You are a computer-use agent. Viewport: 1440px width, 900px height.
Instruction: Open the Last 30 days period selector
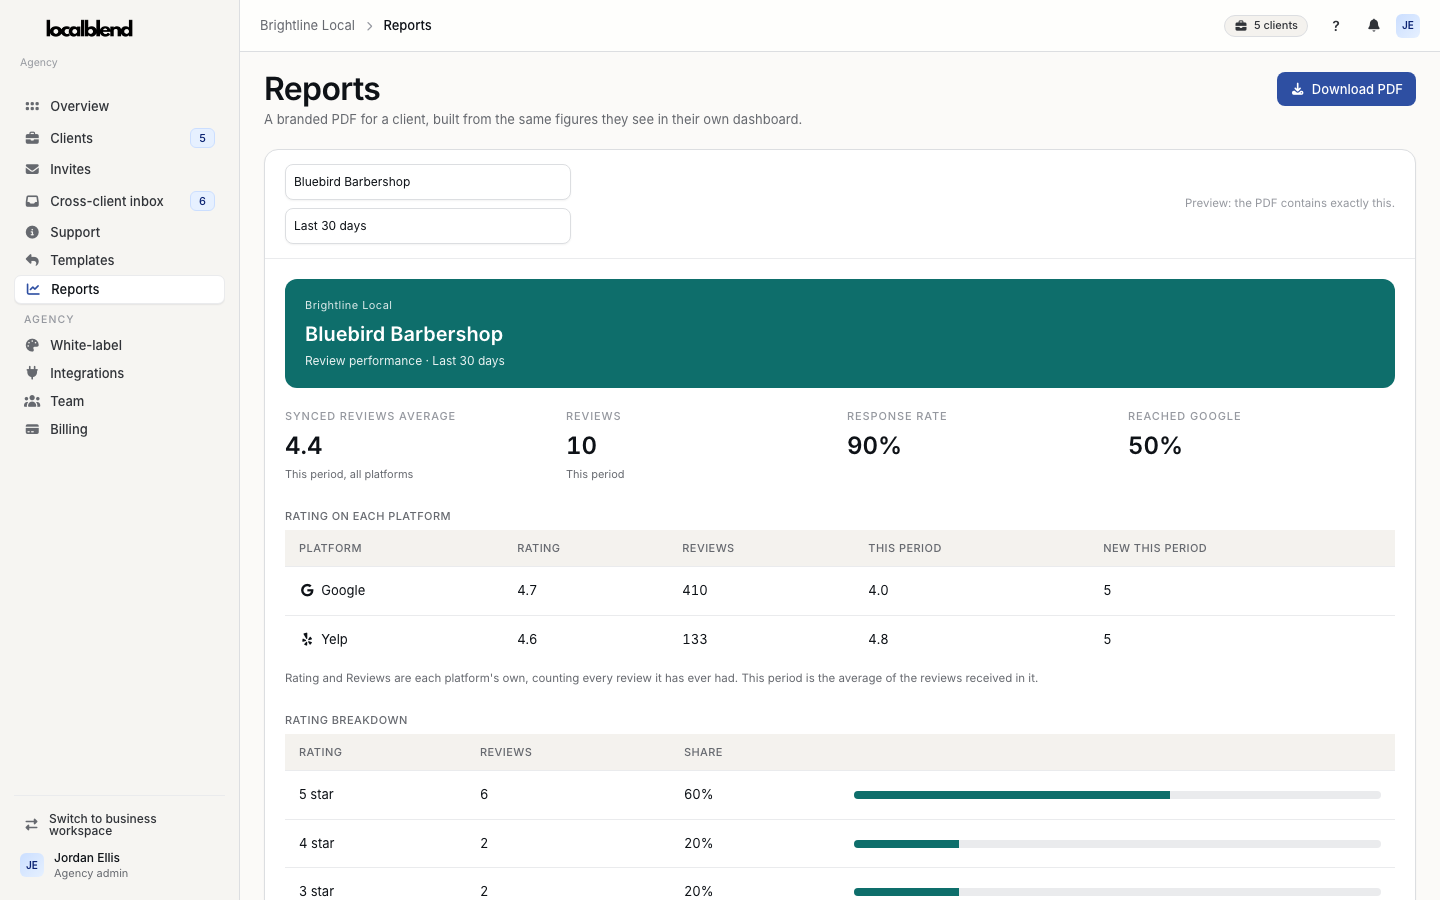(428, 226)
